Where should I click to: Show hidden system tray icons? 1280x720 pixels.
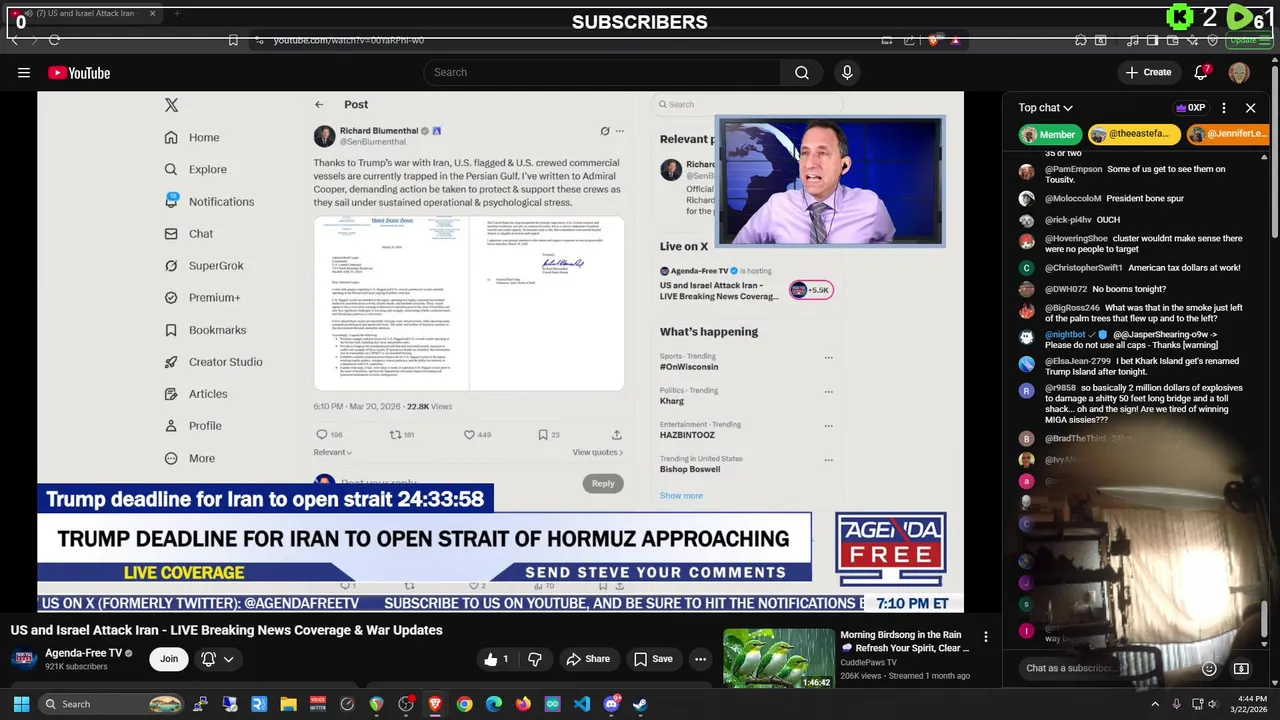point(1154,704)
